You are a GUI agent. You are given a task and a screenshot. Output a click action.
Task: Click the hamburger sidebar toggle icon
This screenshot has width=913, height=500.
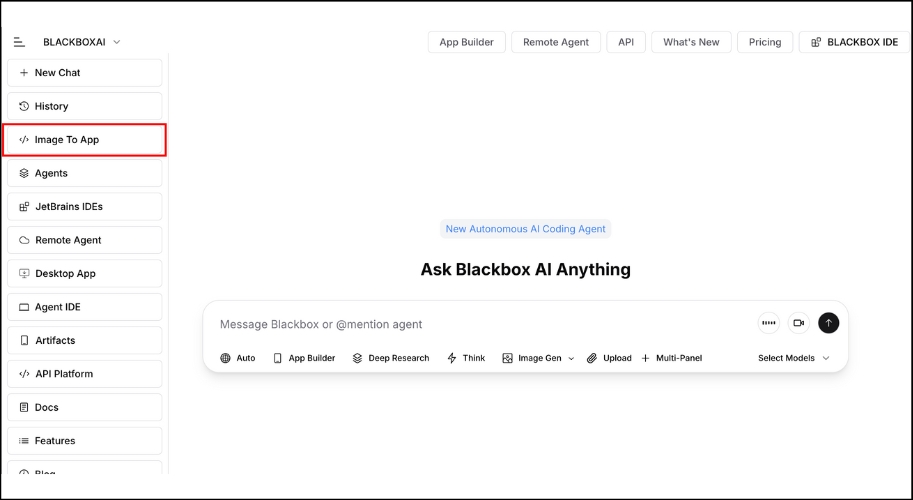(19, 42)
